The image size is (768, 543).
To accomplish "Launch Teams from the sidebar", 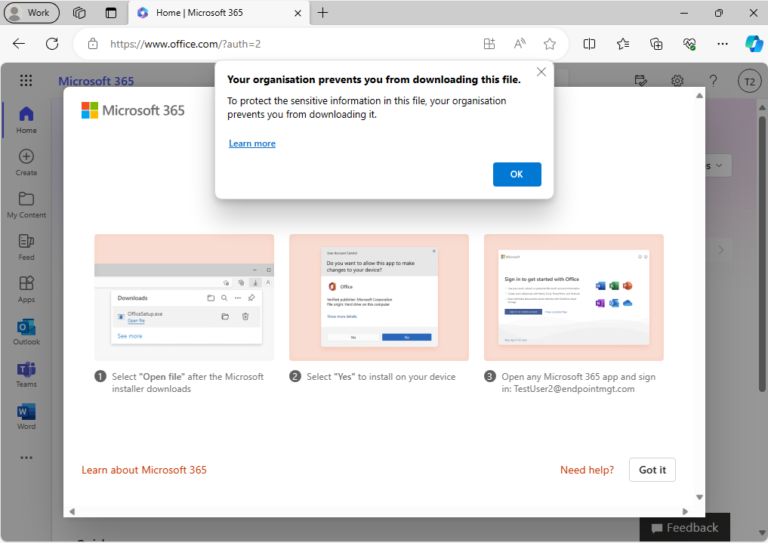I will (26, 374).
